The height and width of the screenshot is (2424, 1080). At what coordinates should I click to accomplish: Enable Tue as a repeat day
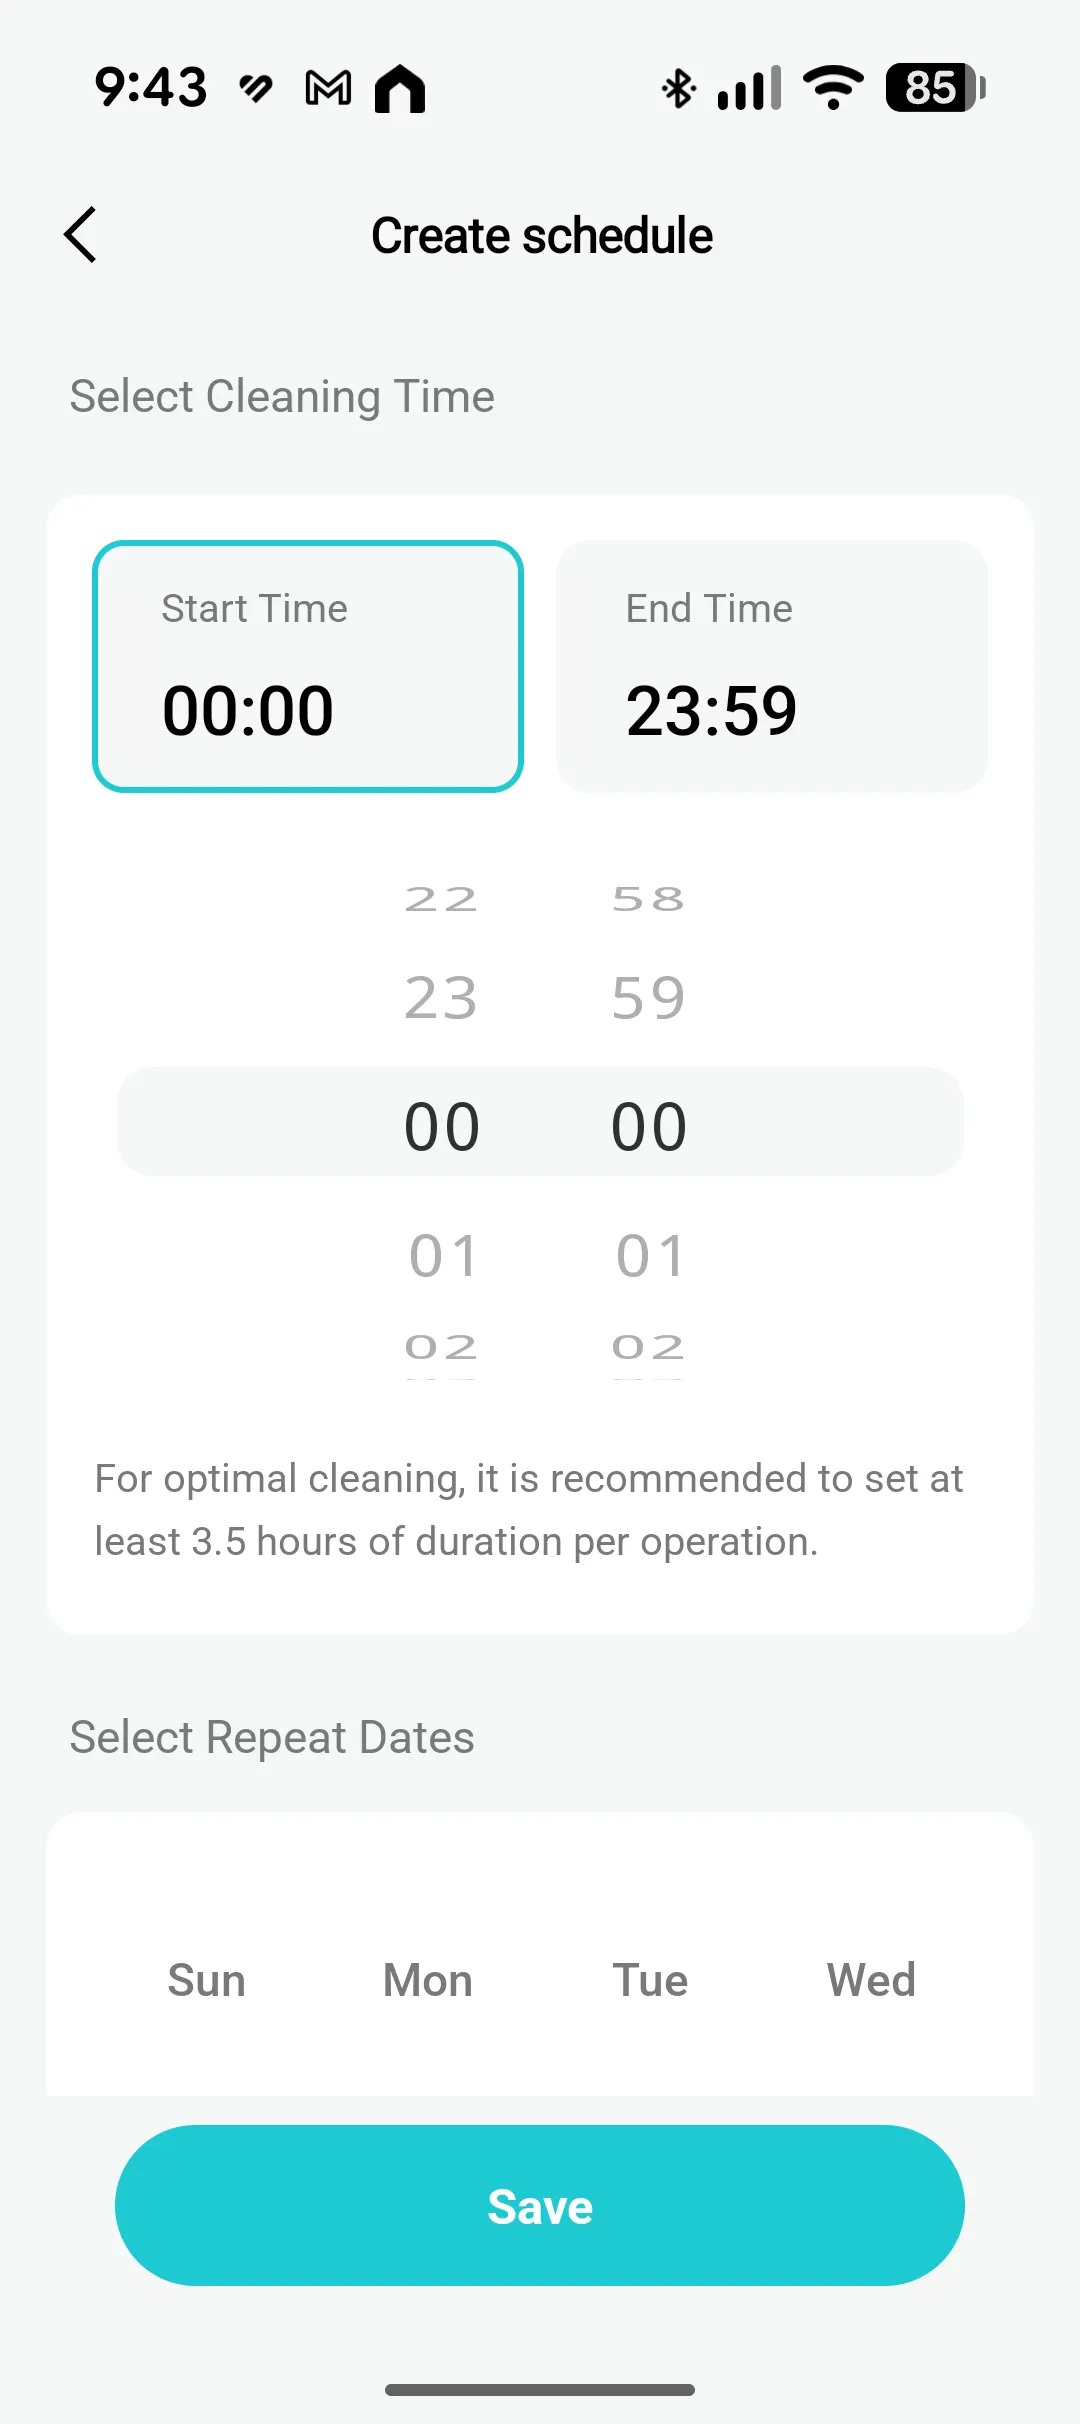[x=650, y=1980]
